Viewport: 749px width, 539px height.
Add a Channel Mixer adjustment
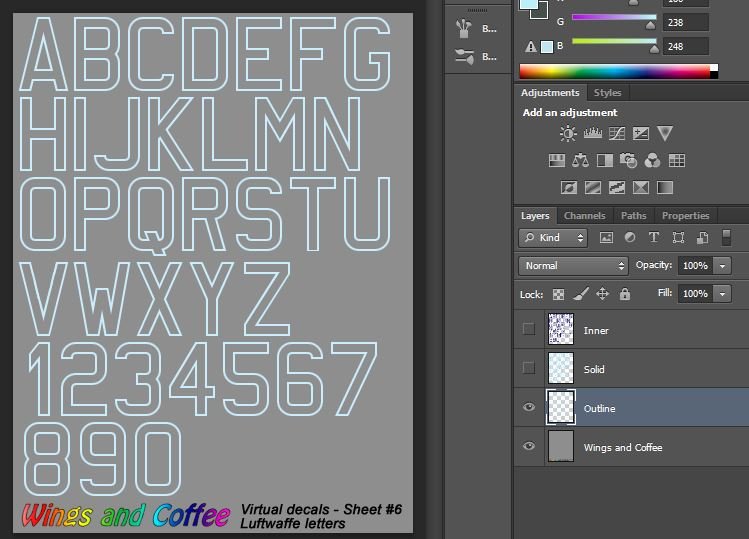point(653,161)
